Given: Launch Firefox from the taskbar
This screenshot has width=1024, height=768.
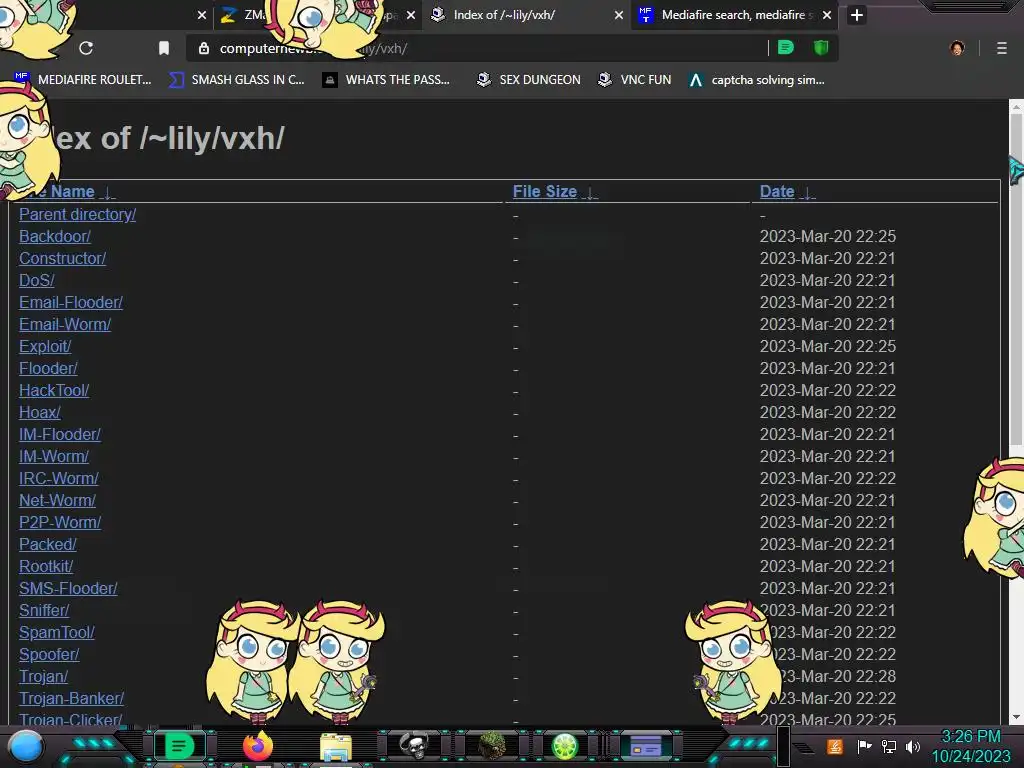Looking at the screenshot, I should coord(257,746).
